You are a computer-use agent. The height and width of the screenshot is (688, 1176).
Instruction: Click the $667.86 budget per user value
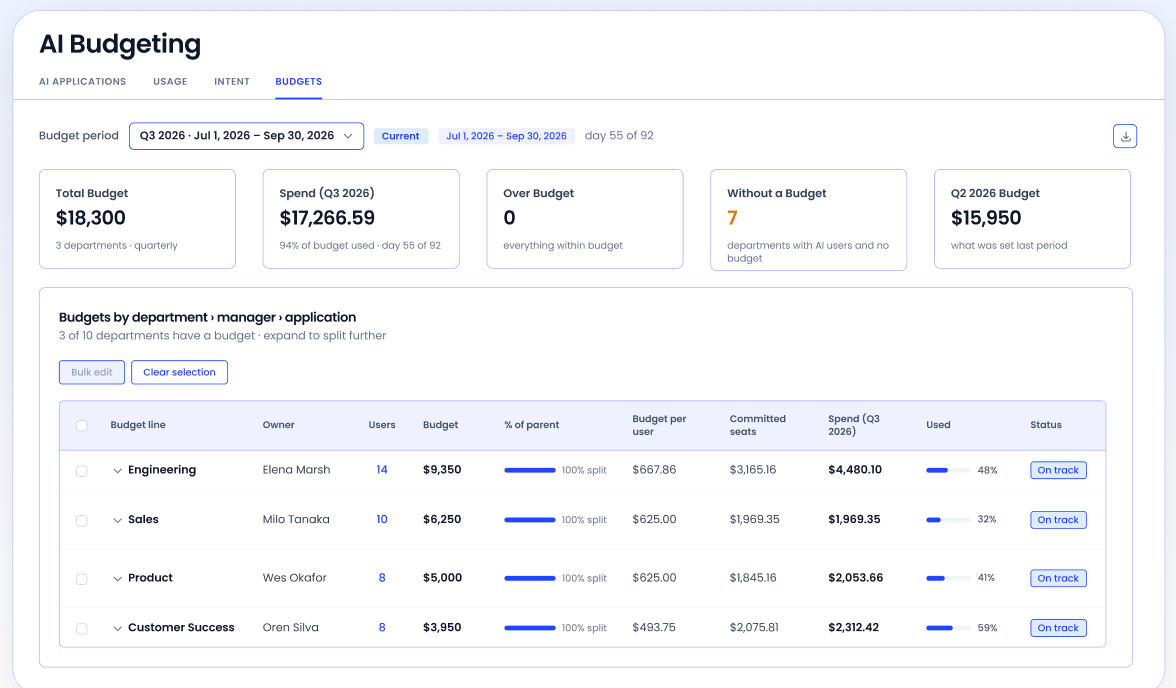click(x=654, y=470)
